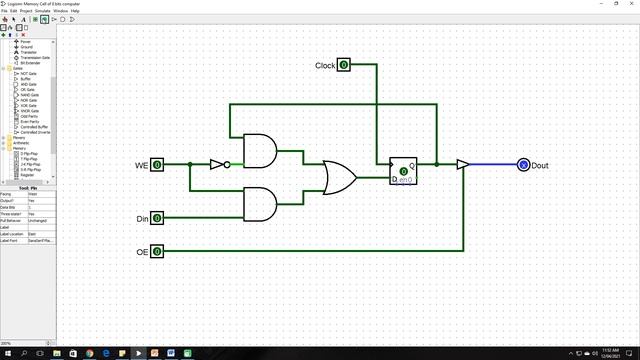Viewport: 640px width, 360px height.
Task: Click the zoom level stepper arrows
Action: tap(48, 343)
